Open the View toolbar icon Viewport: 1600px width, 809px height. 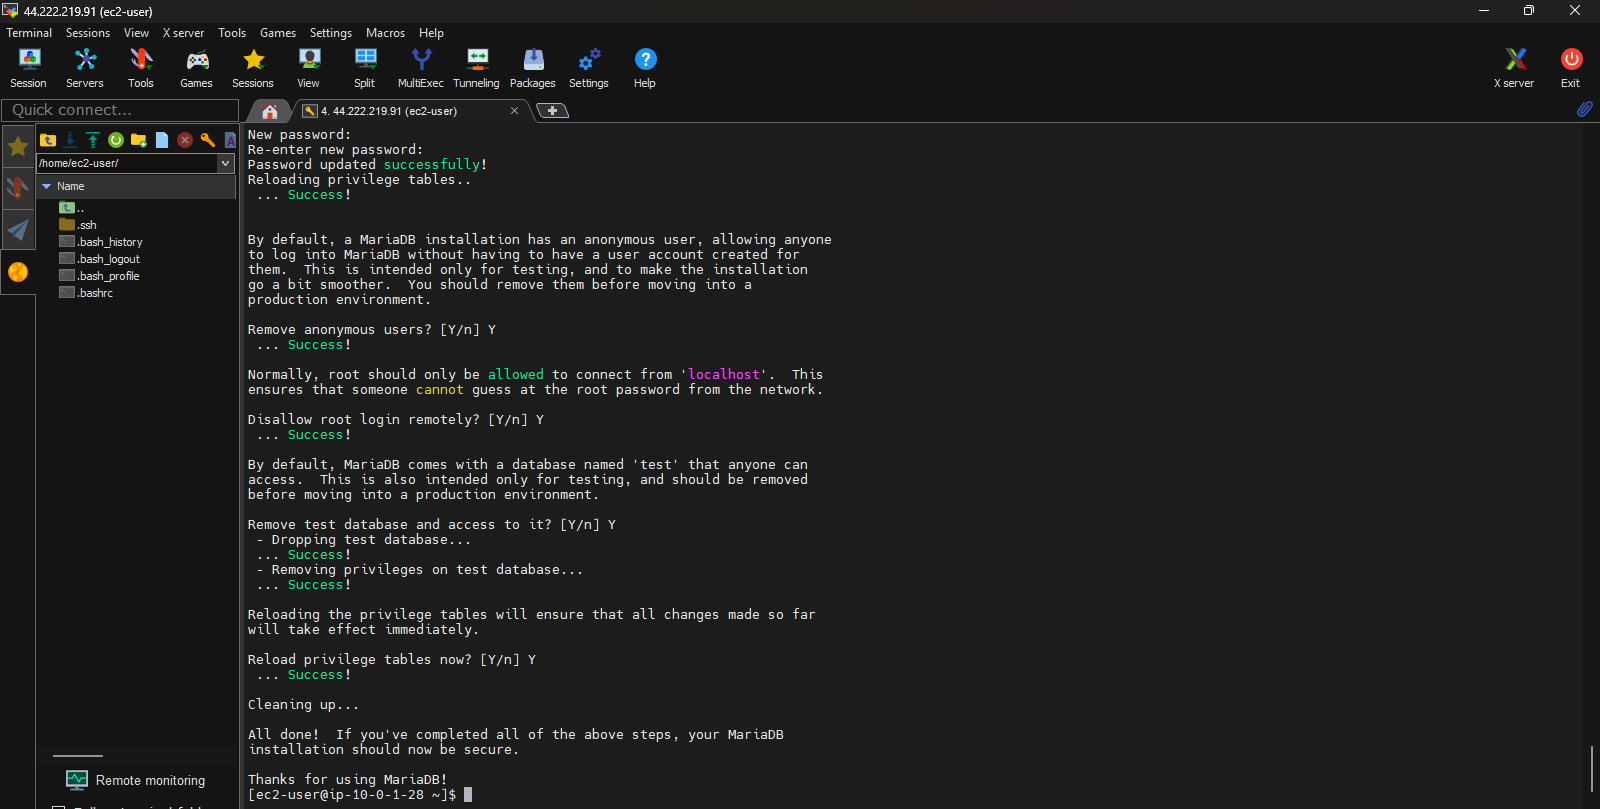point(309,68)
